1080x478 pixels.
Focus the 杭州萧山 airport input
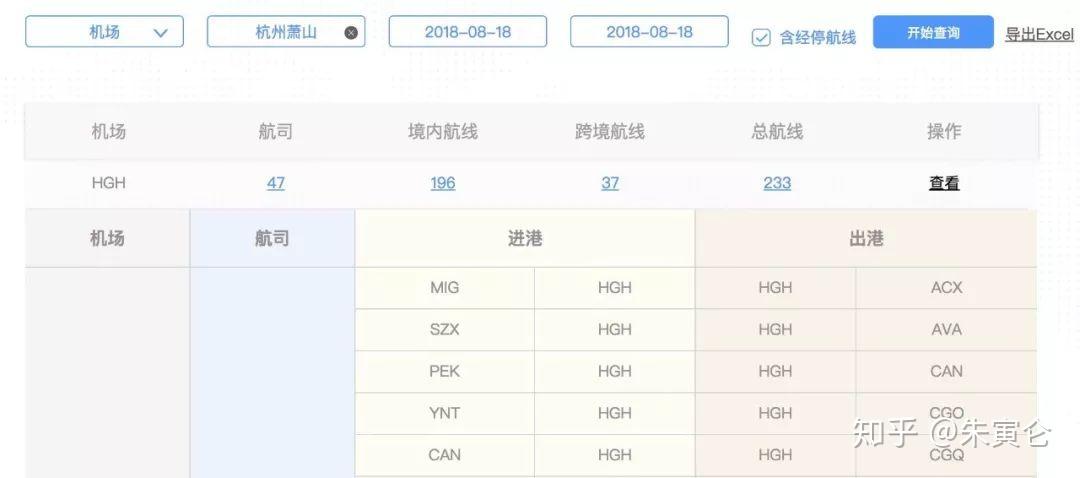tap(280, 32)
